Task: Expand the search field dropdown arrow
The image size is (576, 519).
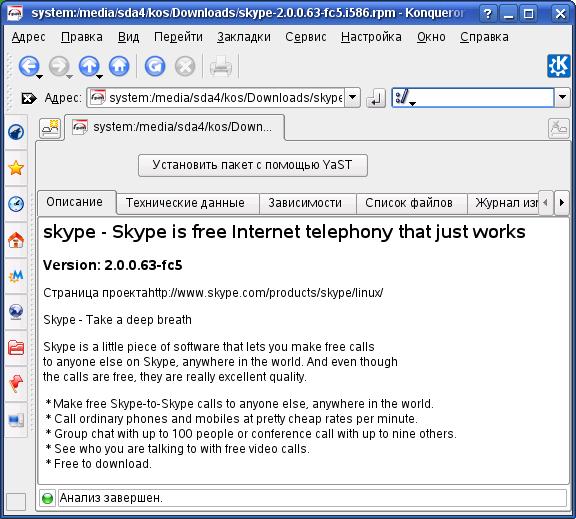Action: (562, 97)
